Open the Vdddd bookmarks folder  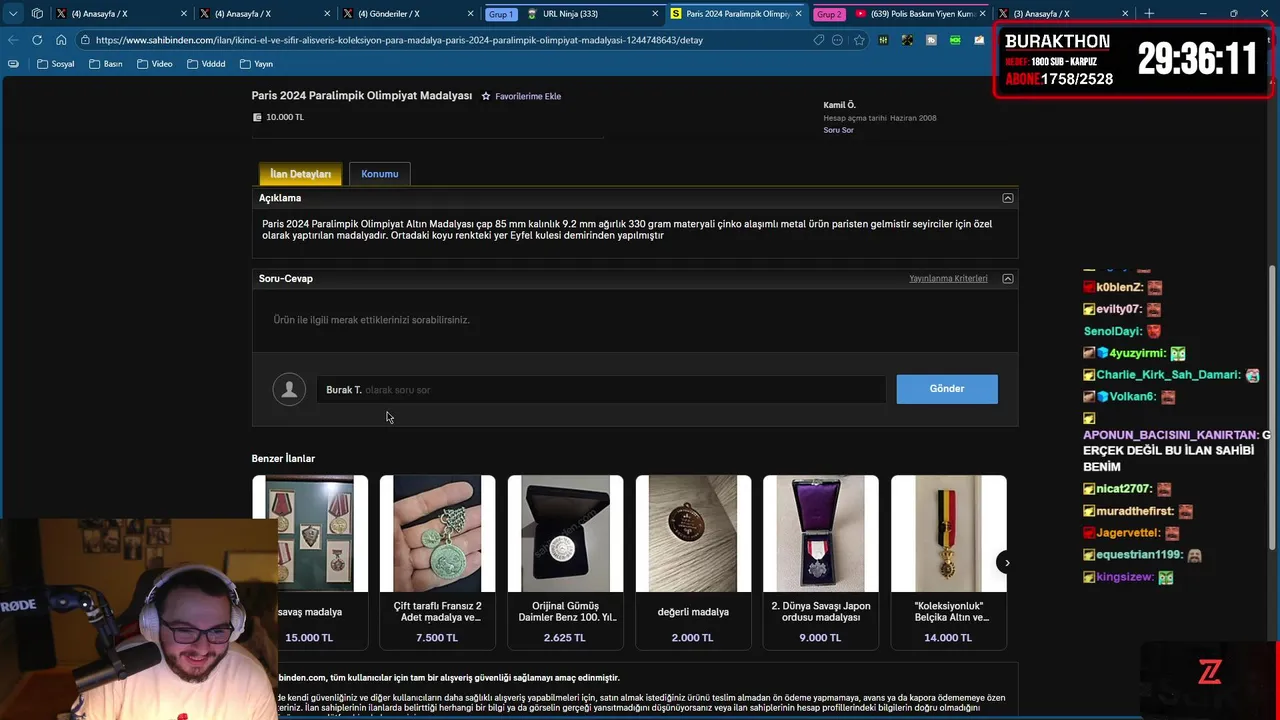pos(206,64)
